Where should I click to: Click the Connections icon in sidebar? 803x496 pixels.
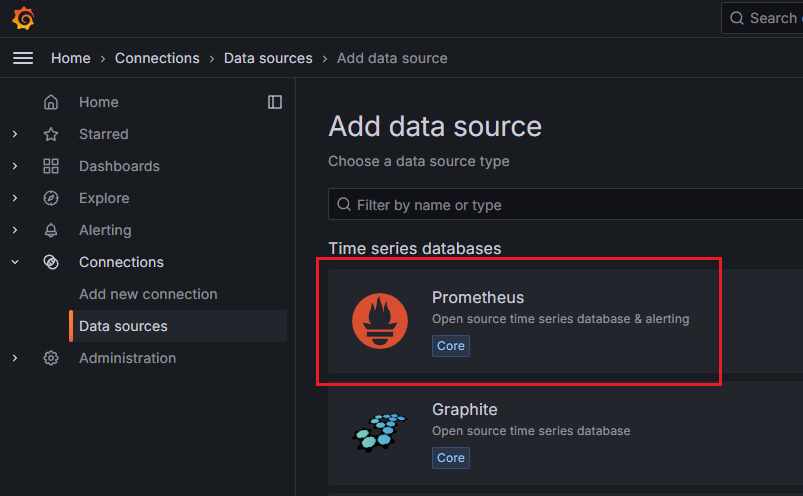[x=51, y=262]
